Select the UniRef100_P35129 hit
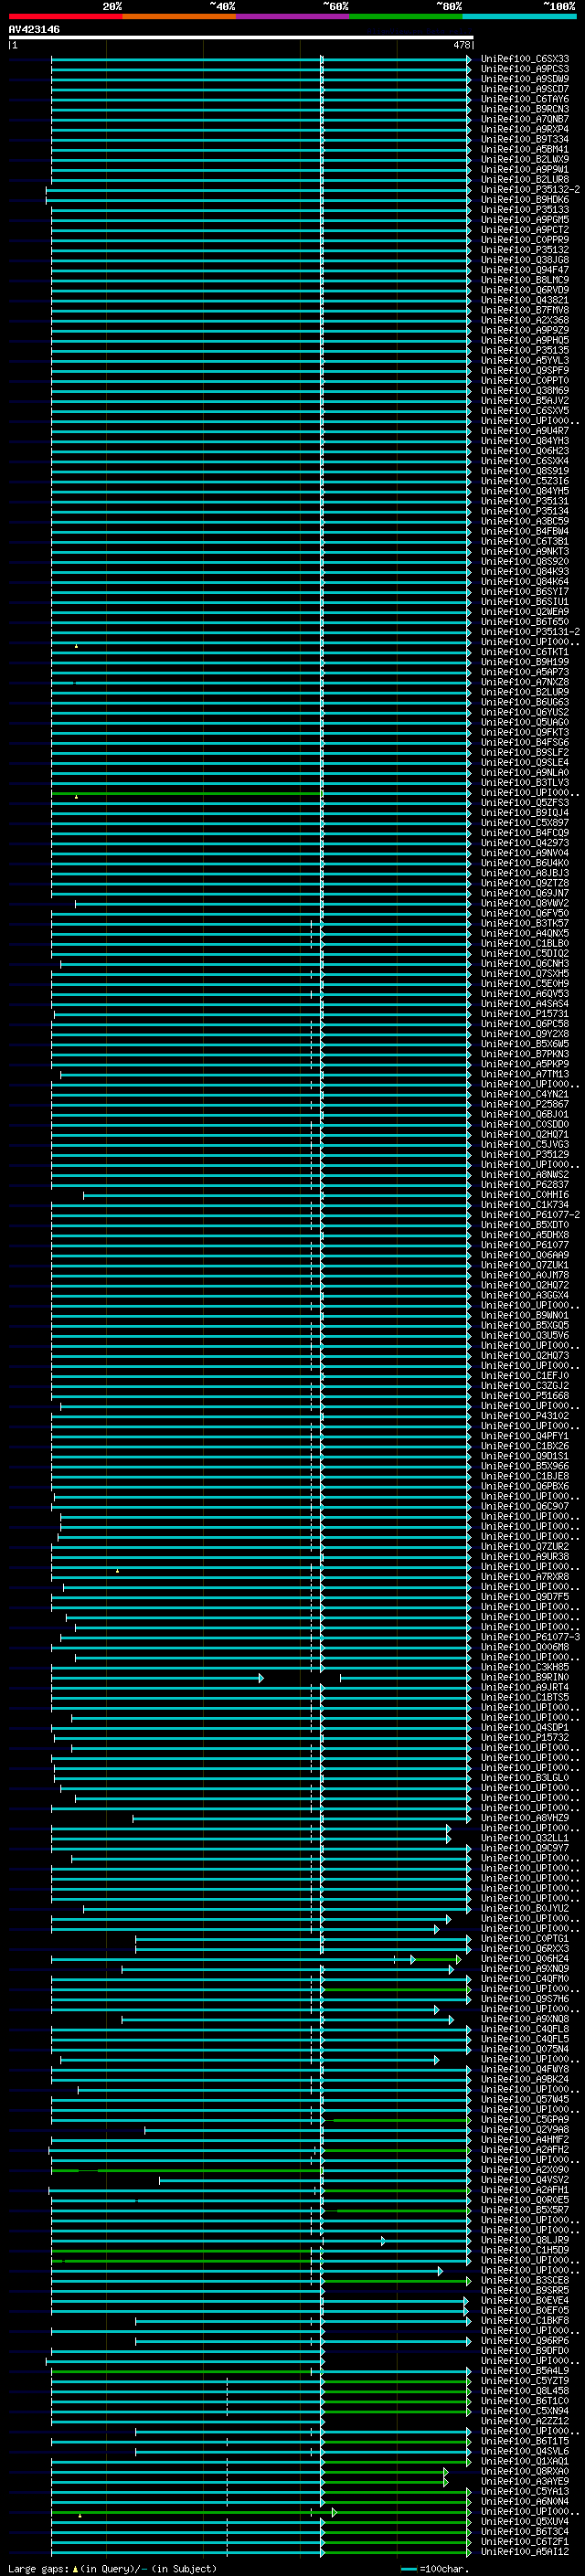This screenshot has height=2576, width=585. 524,1154
